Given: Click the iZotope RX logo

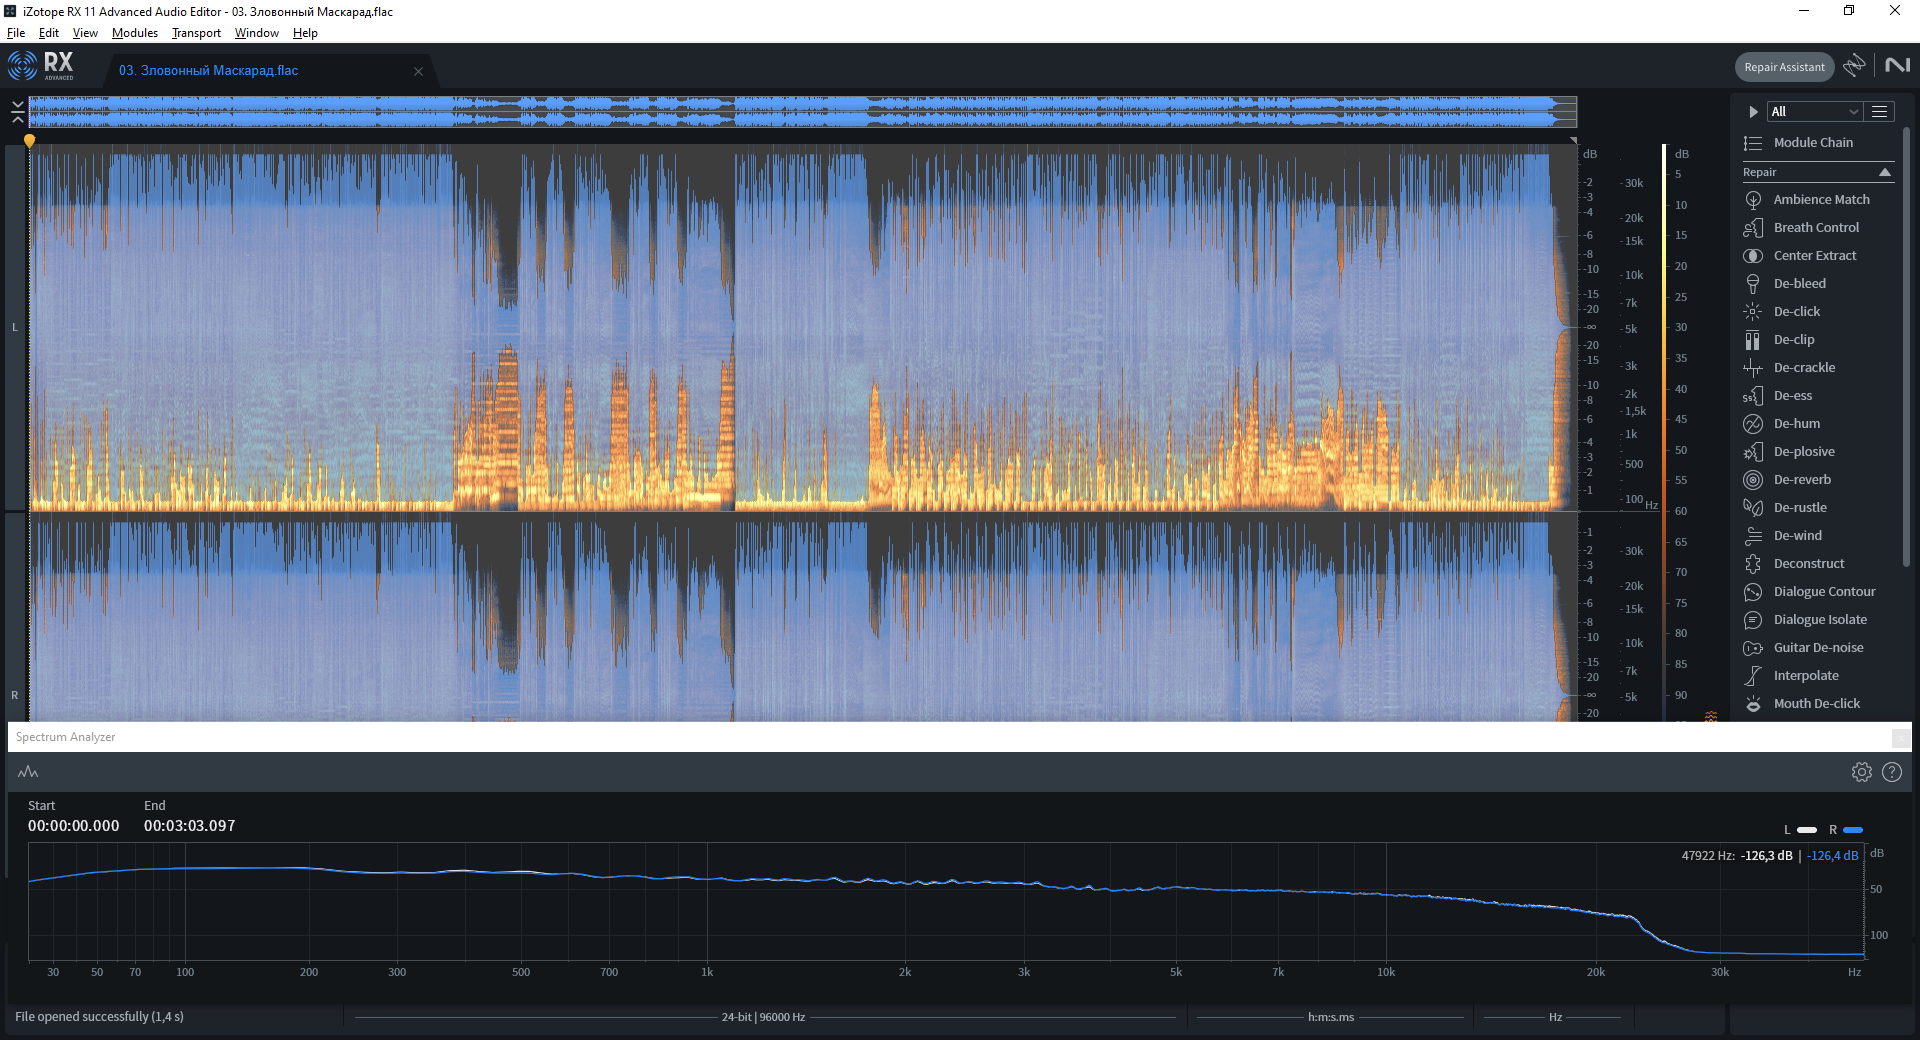Looking at the screenshot, I should pos(41,66).
